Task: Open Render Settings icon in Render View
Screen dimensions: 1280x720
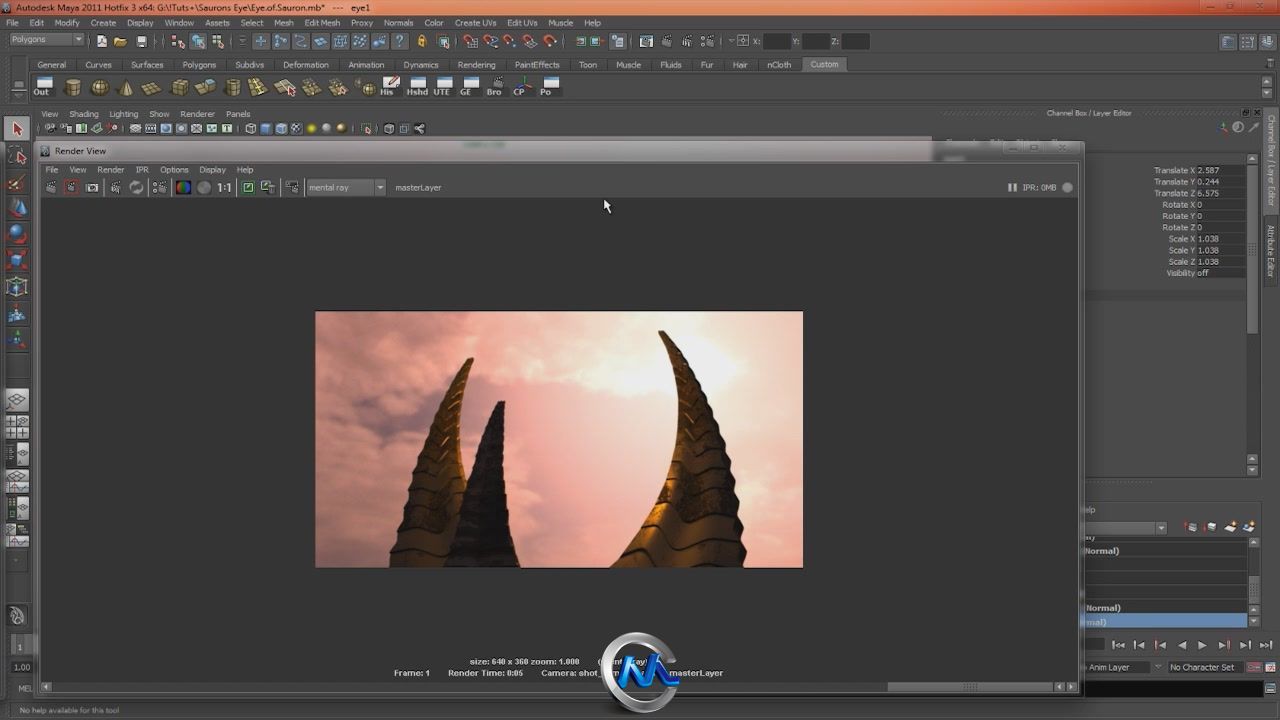Action: tap(159, 187)
